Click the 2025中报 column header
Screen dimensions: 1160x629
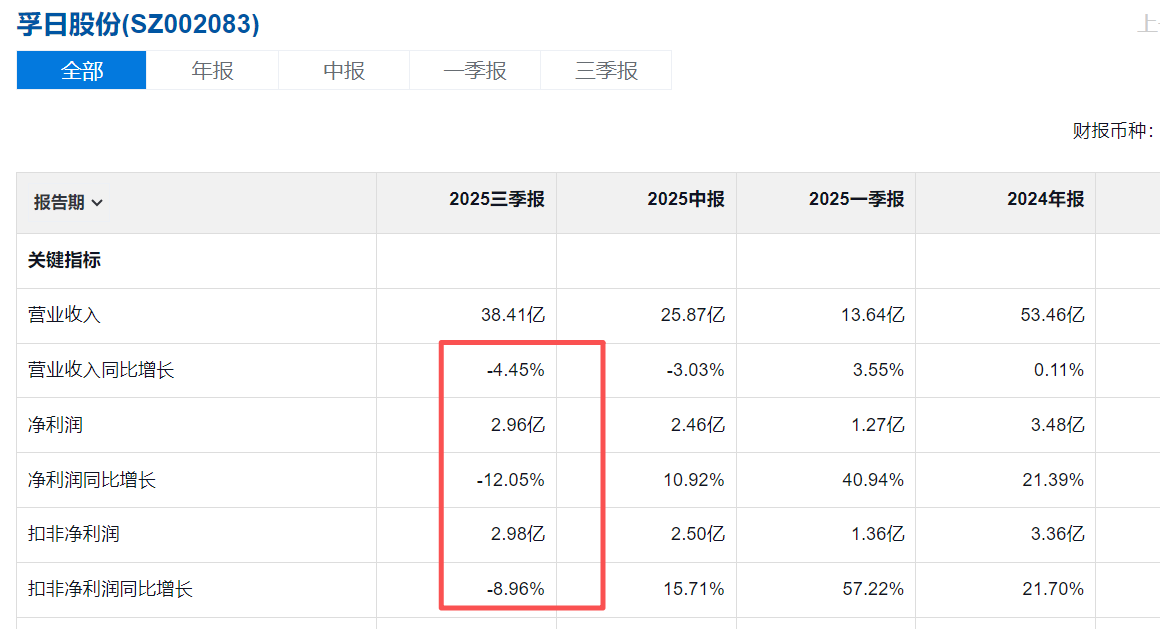click(x=685, y=200)
